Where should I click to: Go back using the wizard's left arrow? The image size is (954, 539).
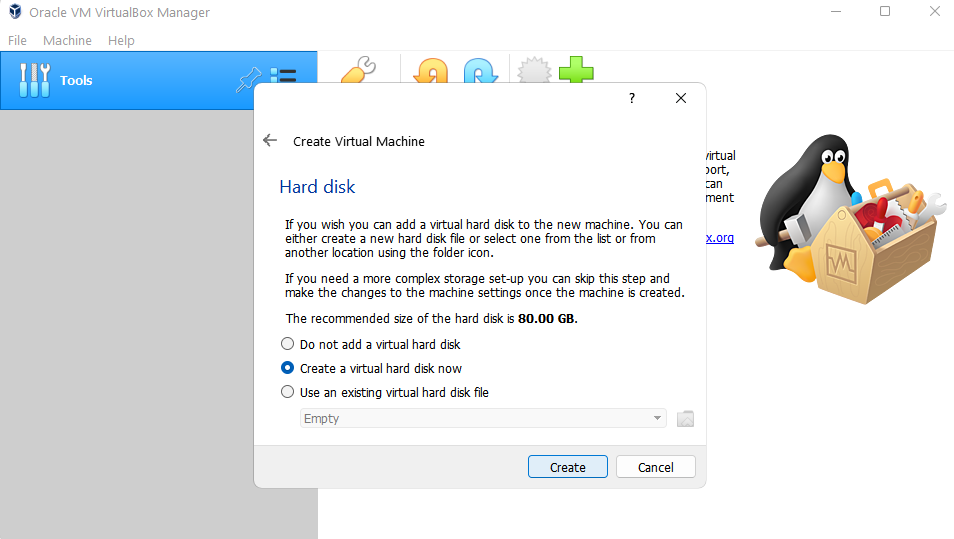(270, 141)
